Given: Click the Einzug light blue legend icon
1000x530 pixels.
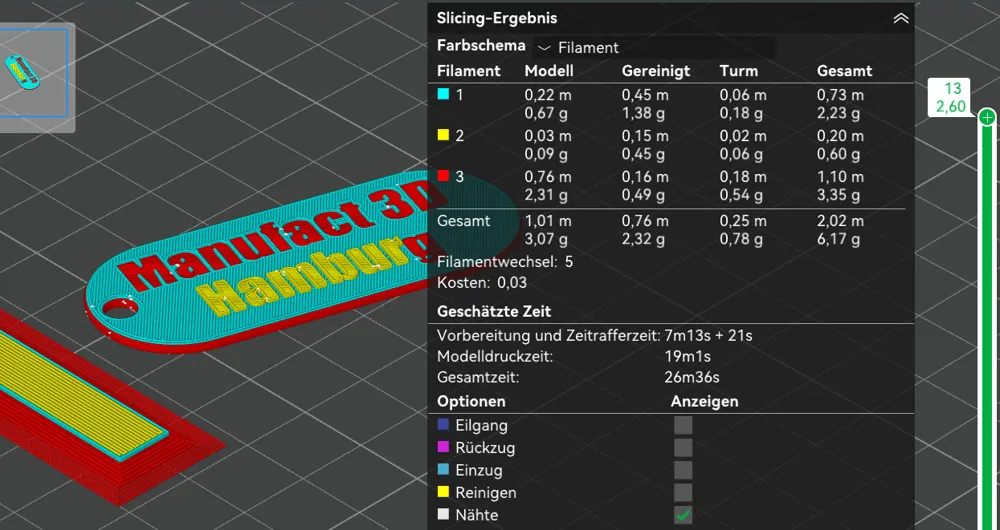Looking at the screenshot, I should pos(443,469).
